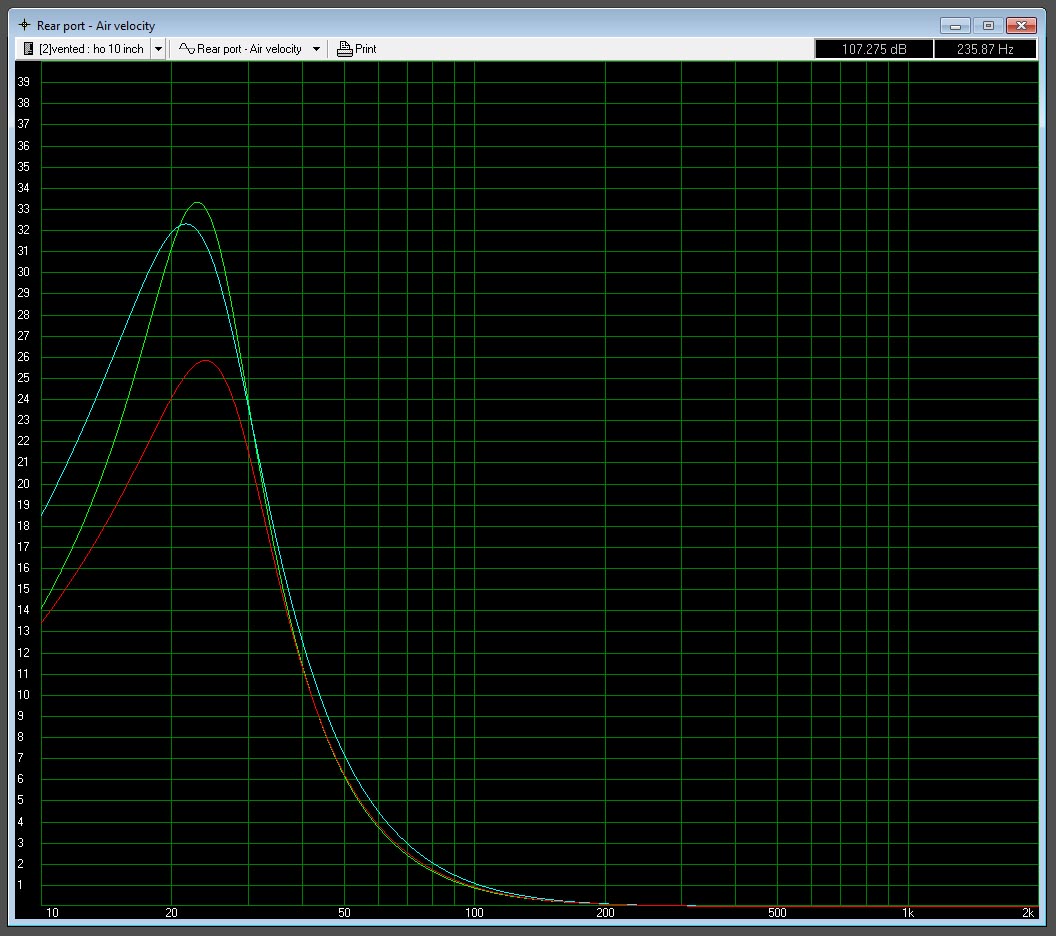The image size is (1056, 936).
Task: Click the red curve peak near 26
Action: 205,361
